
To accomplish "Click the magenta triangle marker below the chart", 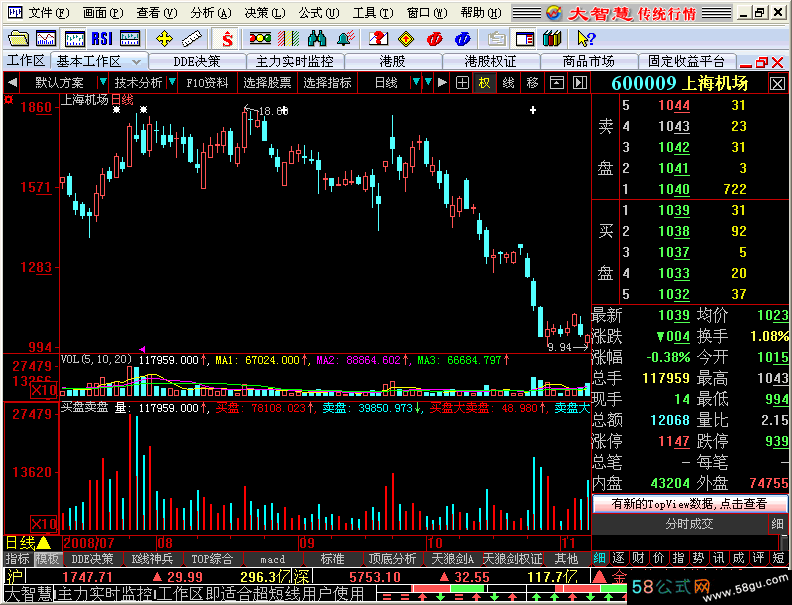I will [x=142, y=349].
